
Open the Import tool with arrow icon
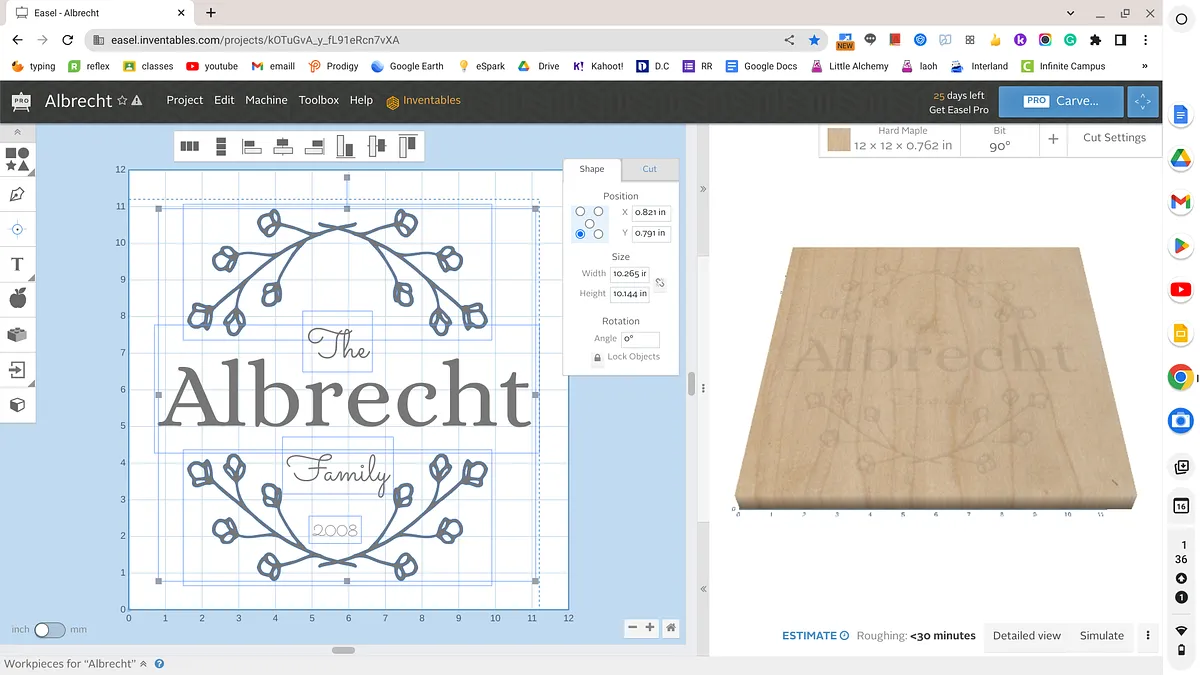click(x=17, y=370)
